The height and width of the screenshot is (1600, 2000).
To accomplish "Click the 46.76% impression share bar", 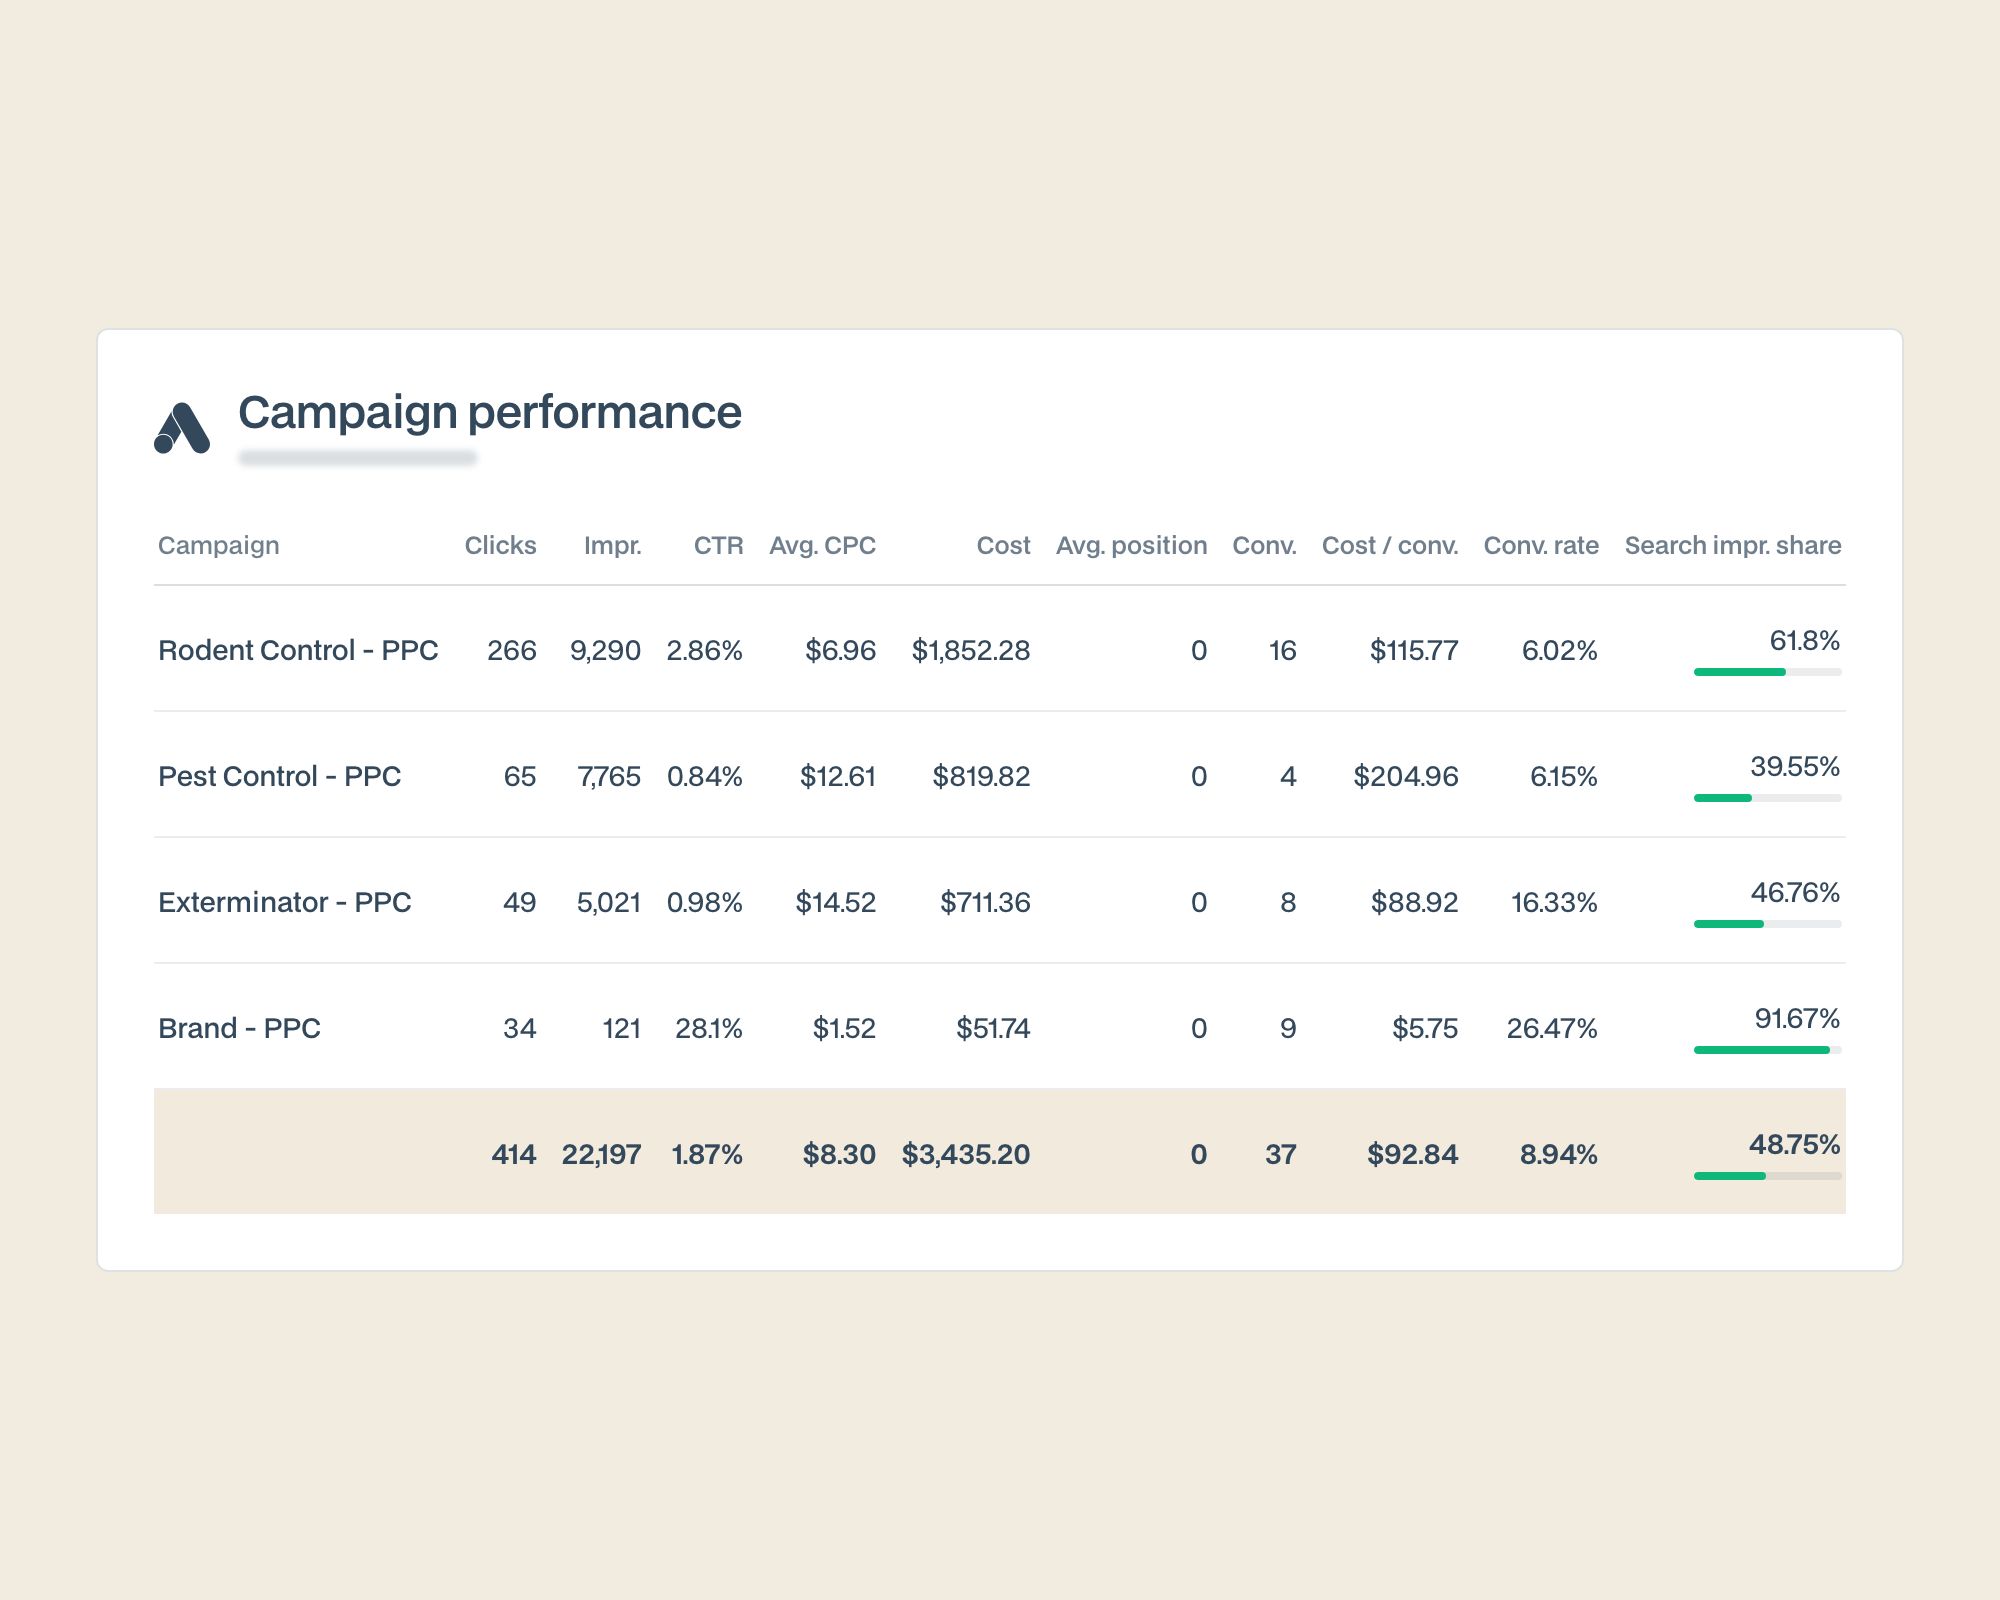I will 1768,924.
